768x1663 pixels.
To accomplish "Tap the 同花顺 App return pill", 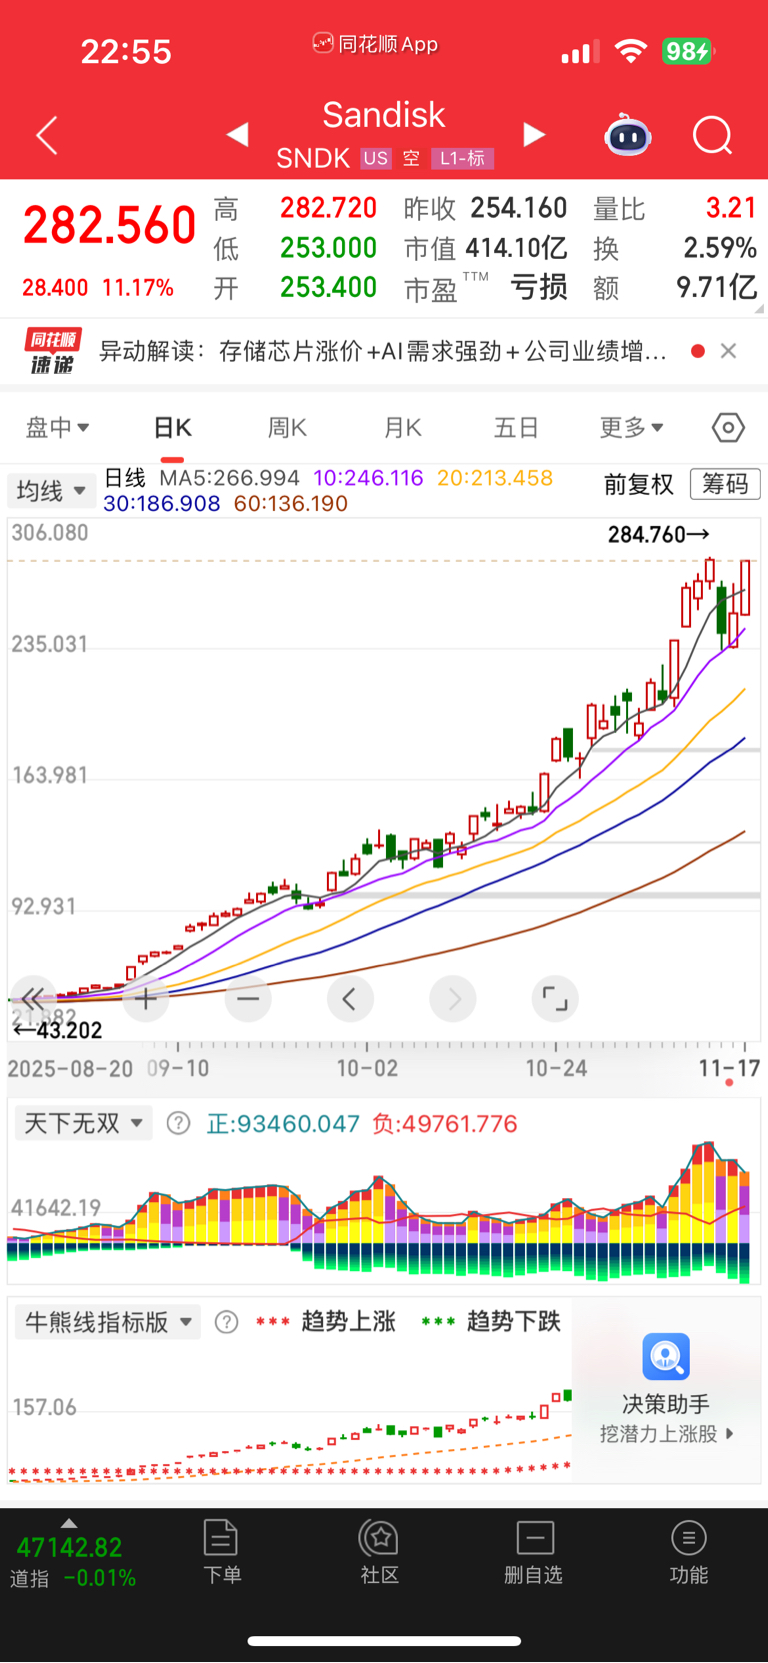I will click(375, 44).
